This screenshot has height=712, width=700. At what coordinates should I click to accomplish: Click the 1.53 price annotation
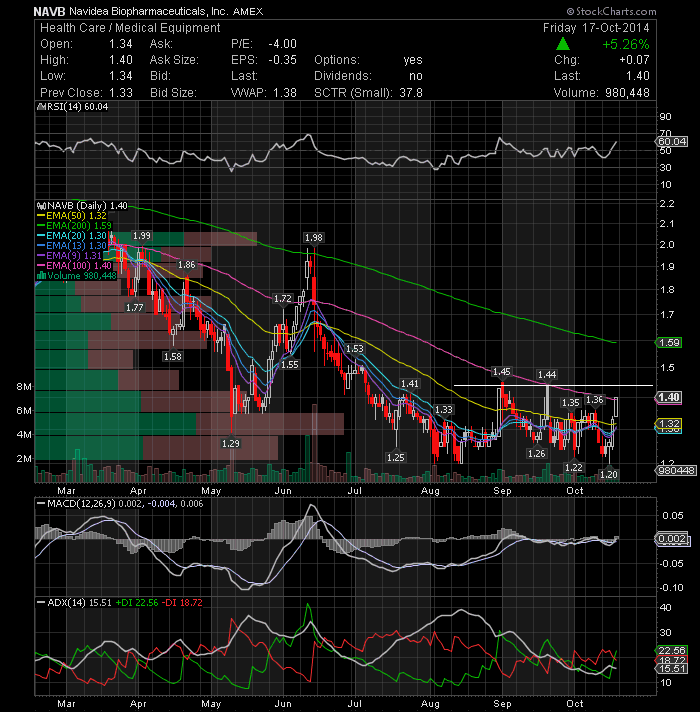pyautogui.click(x=355, y=348)
